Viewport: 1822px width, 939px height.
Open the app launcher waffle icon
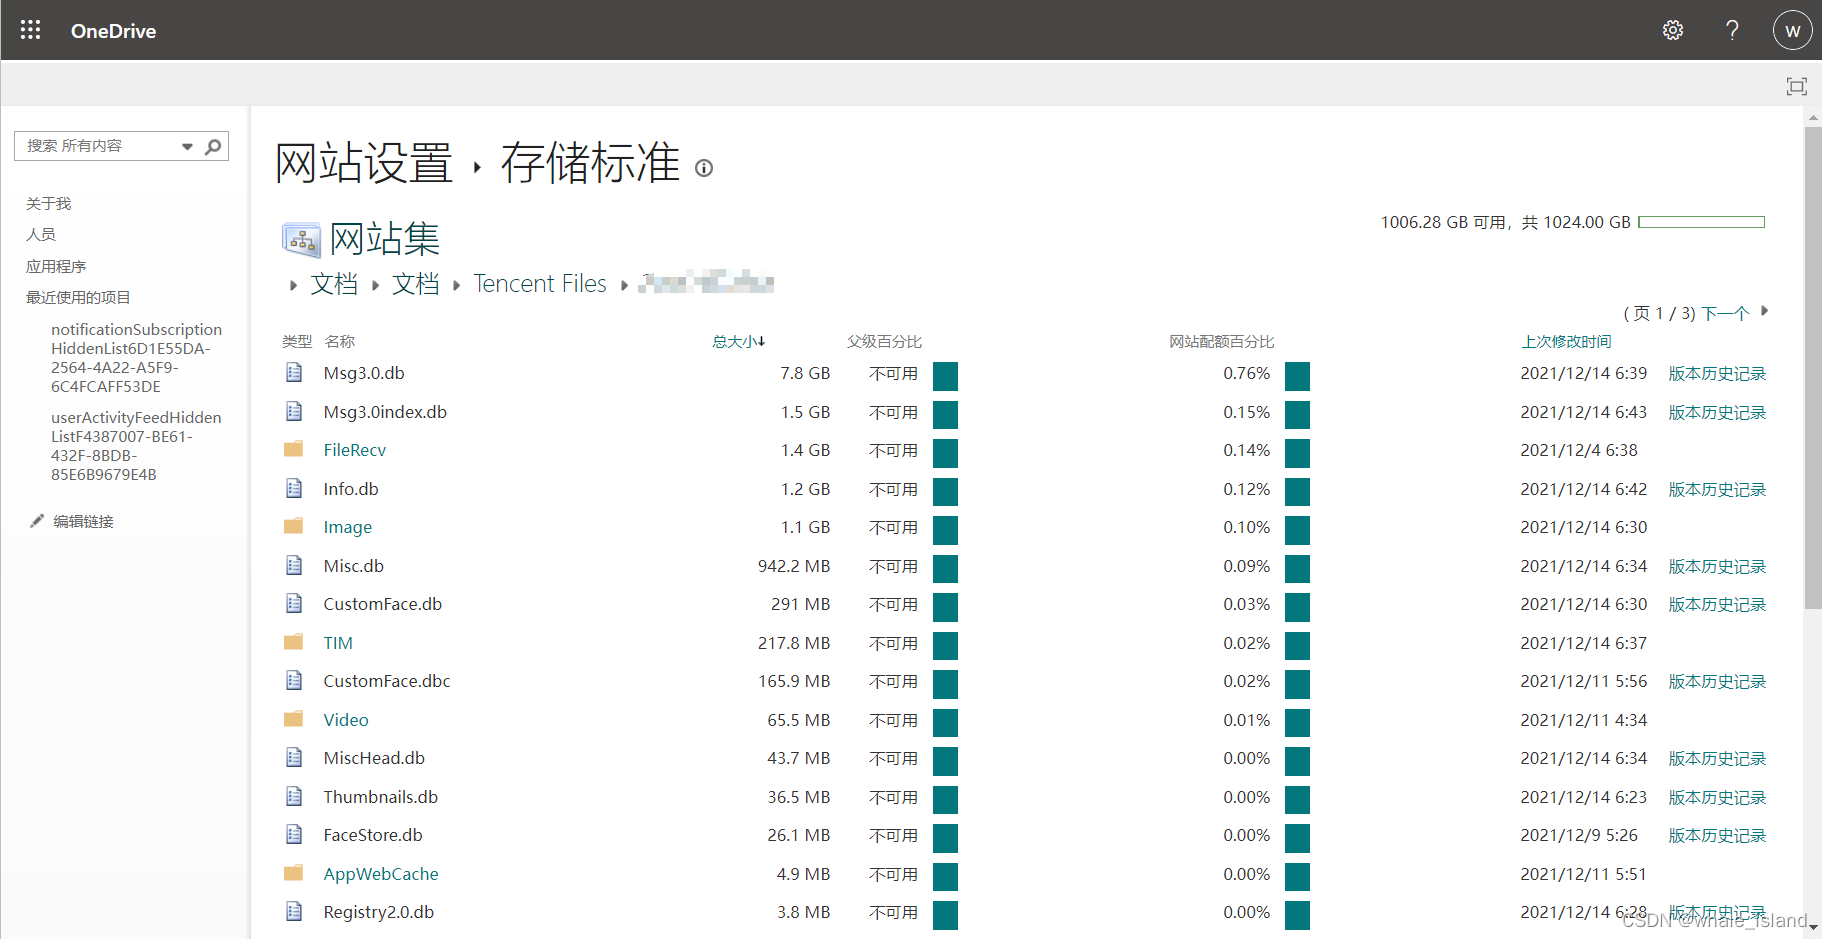click(x=30, y=30)
